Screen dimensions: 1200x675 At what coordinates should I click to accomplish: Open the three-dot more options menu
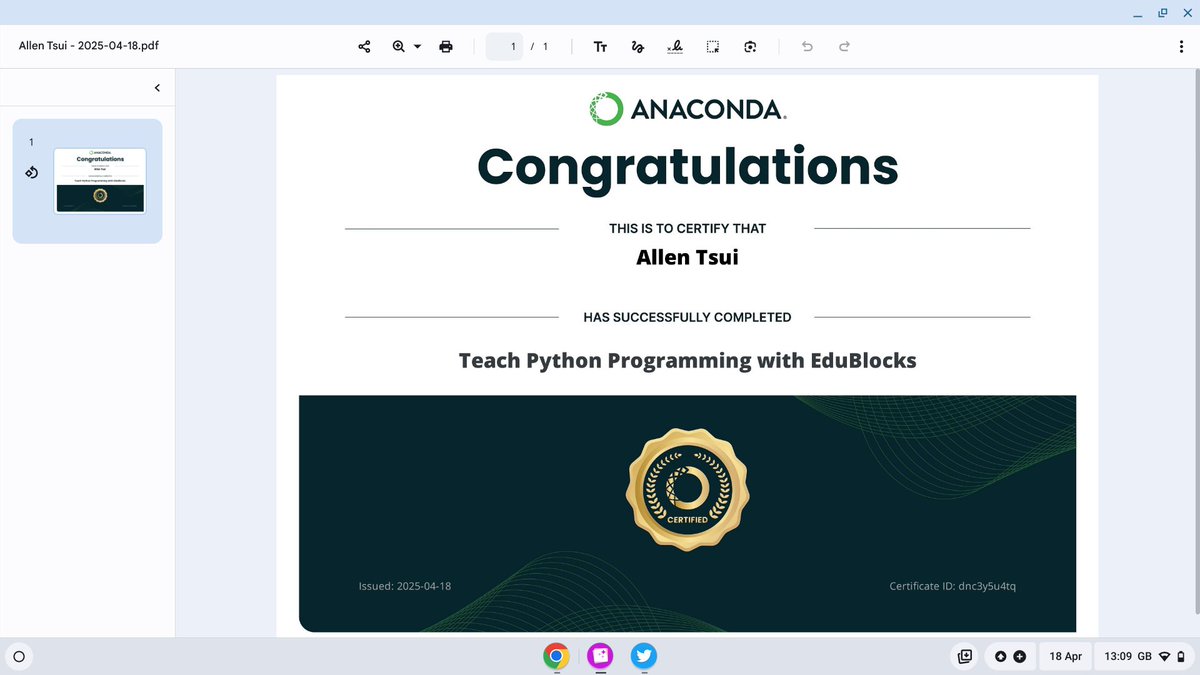click(x=1181, y=47)
